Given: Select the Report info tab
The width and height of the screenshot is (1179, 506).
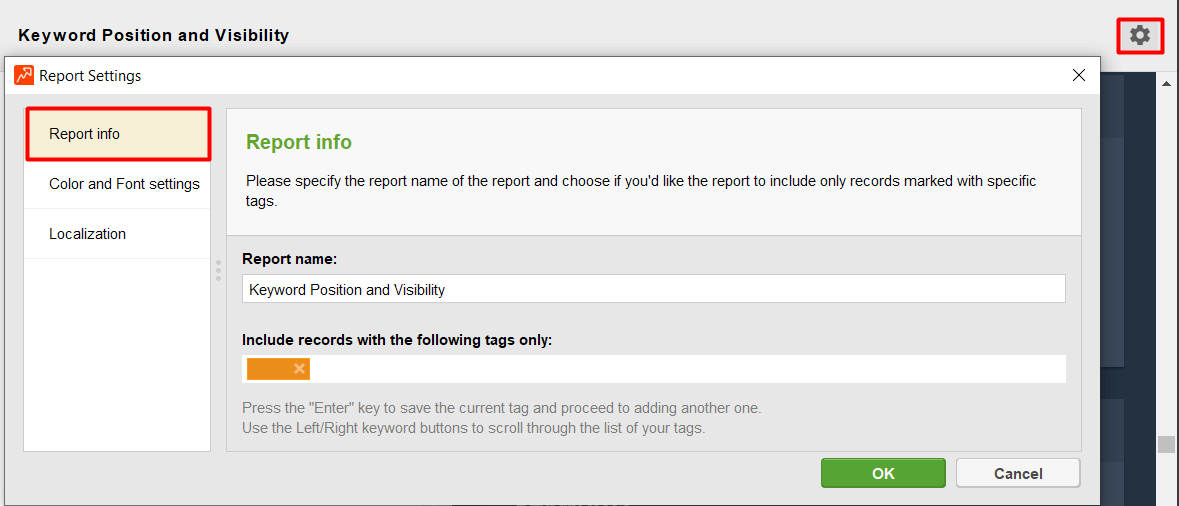Looking at the screenshot, I should point(118,134).
